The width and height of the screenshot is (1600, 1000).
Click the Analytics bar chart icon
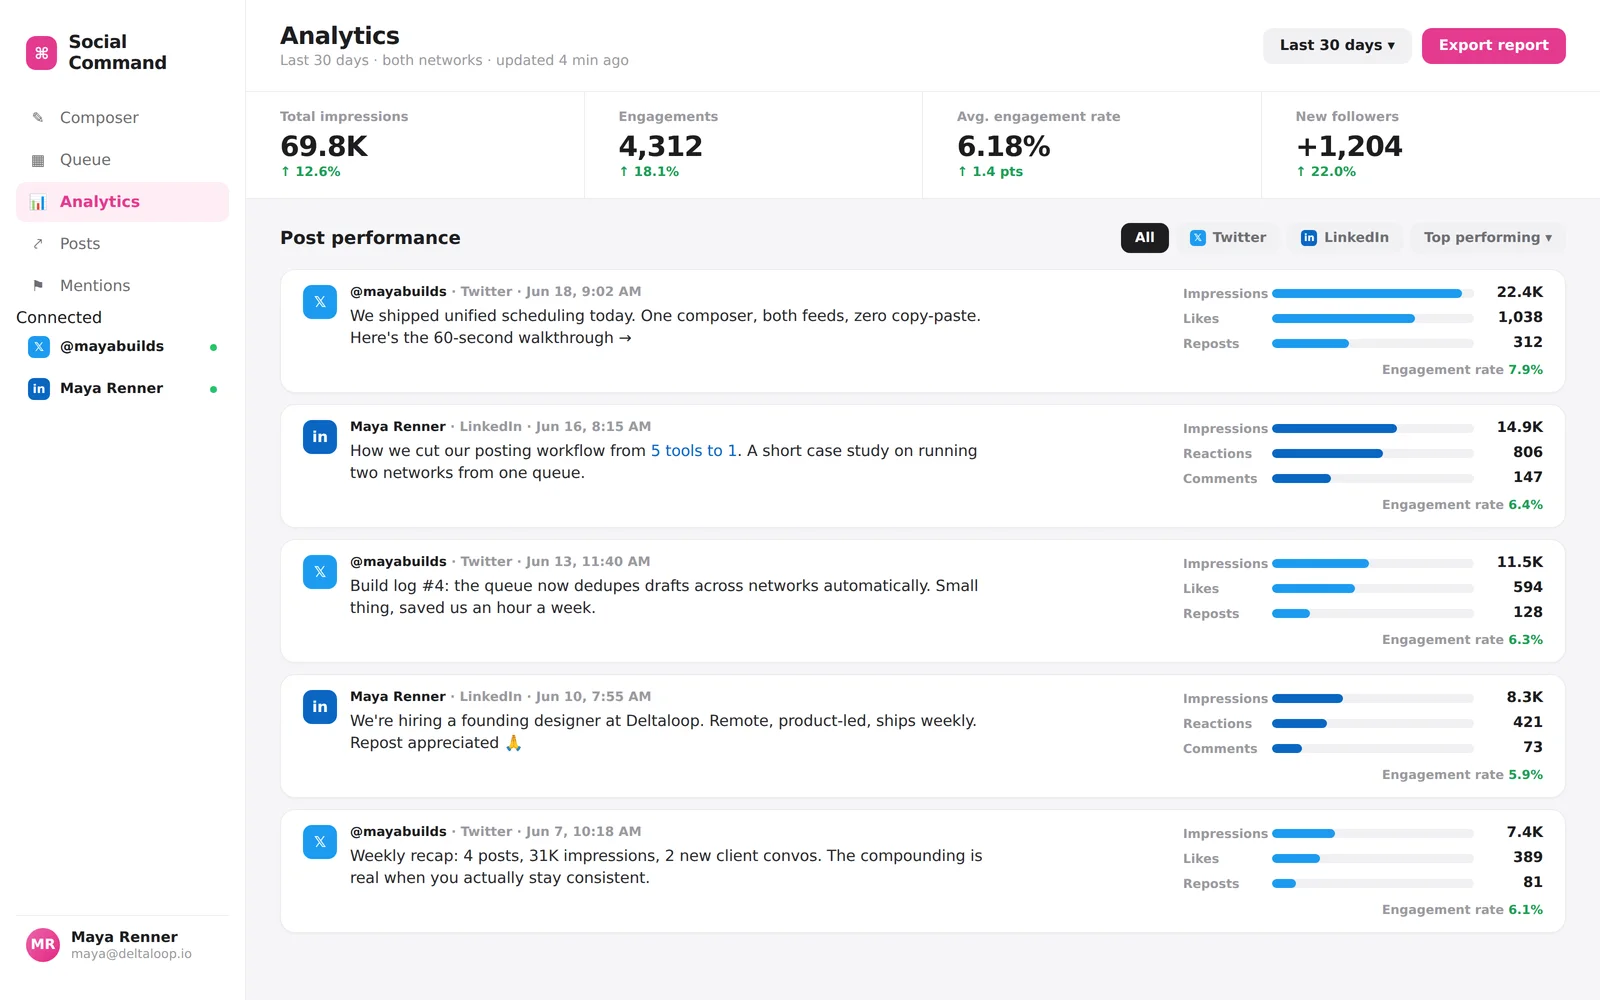click(38, 202)
